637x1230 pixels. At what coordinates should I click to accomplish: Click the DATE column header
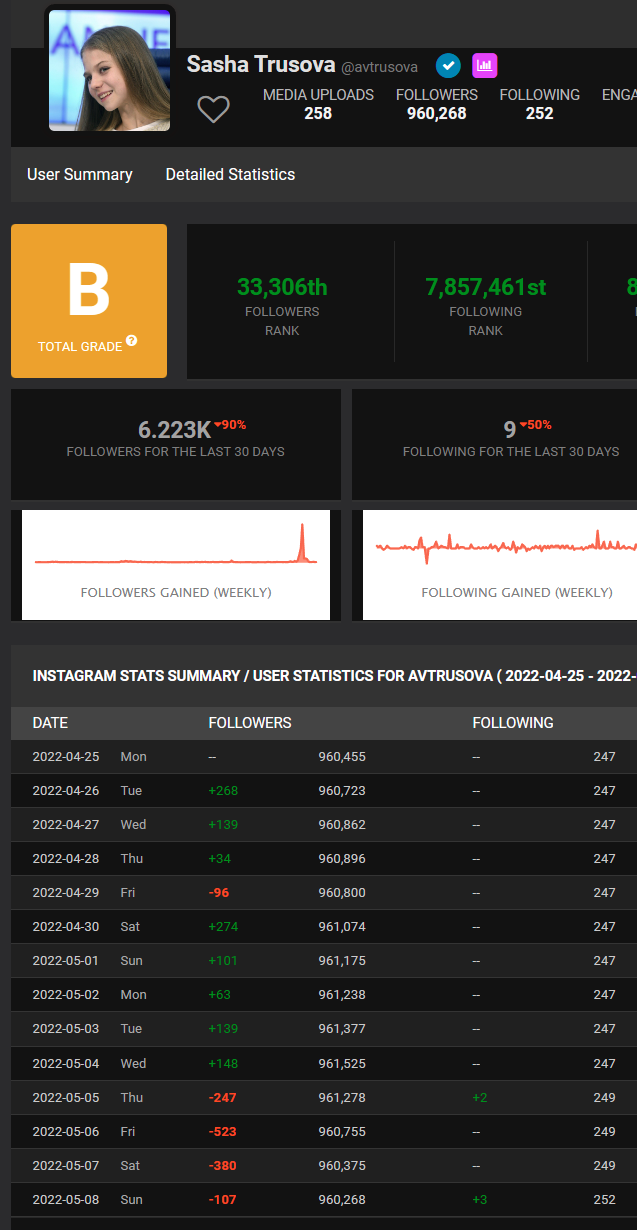click(51, 723)
